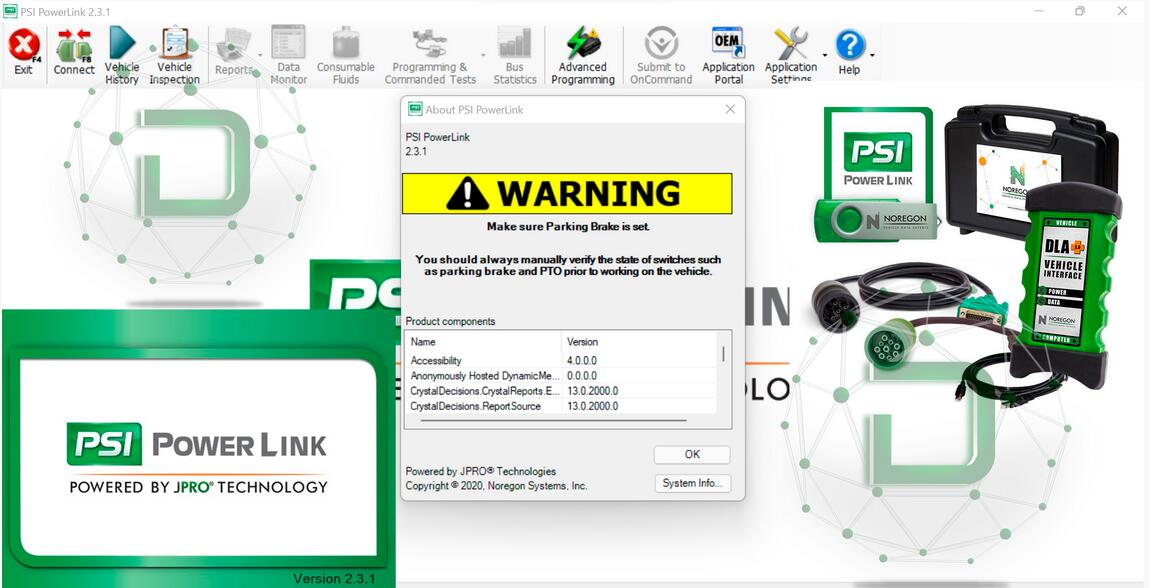Select the CrystalDecisions.ReportSource row
This screenshot has width=1149, height=588.
point(561,406)
